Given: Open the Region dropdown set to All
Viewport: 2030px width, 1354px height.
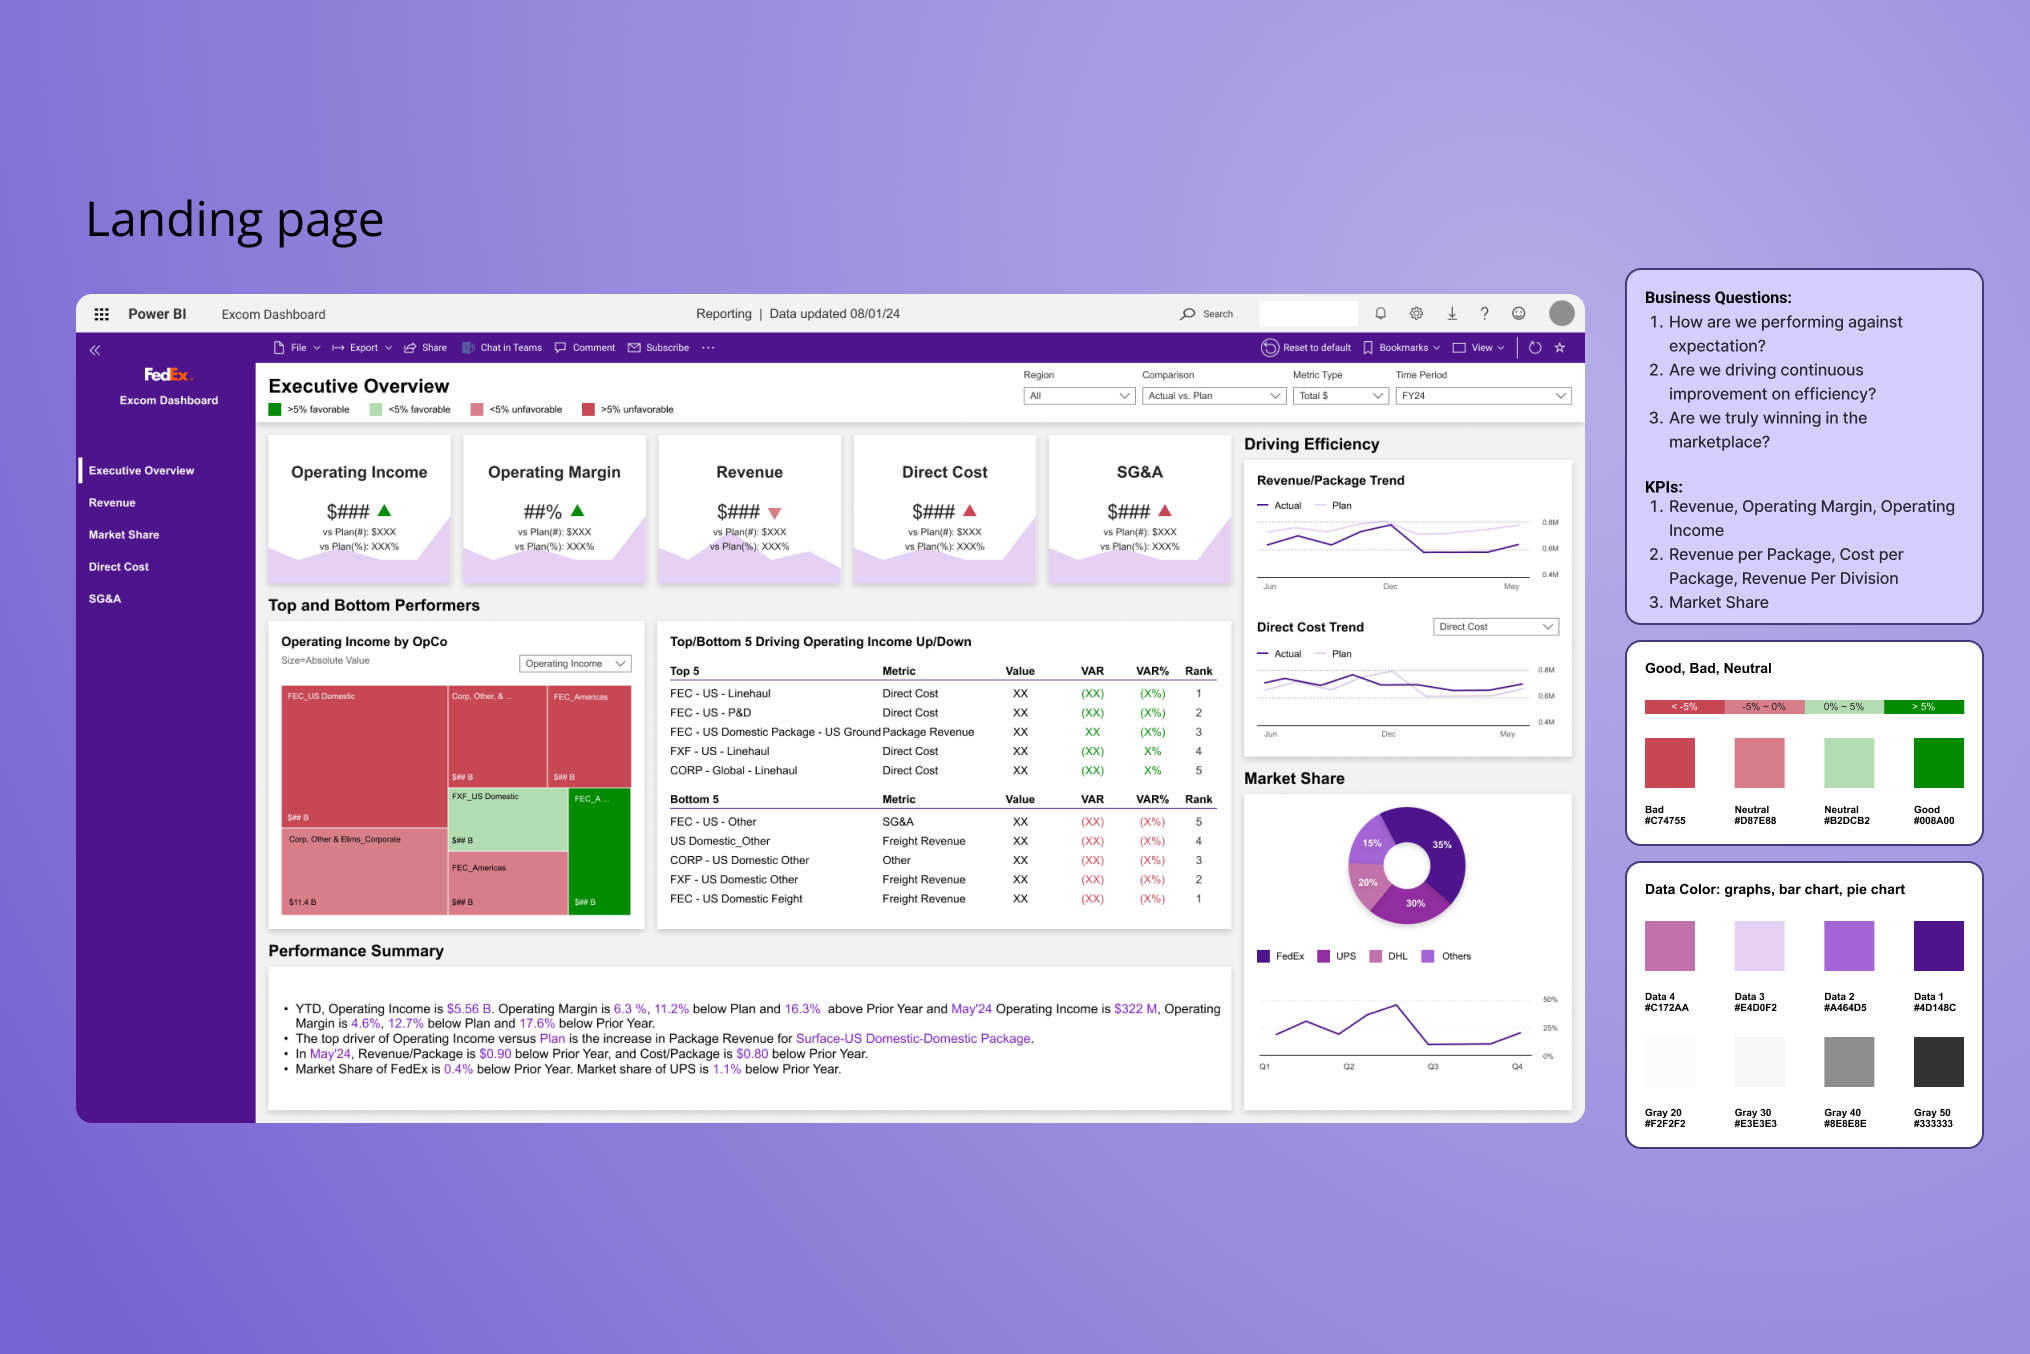Looking at the screenshot, I should [x=1079, y=396].
